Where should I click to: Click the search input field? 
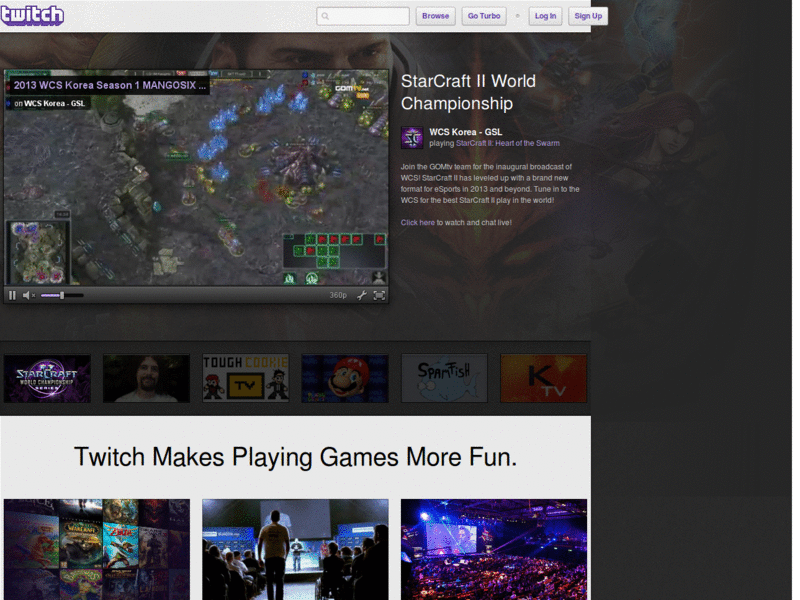coord(363,16)
